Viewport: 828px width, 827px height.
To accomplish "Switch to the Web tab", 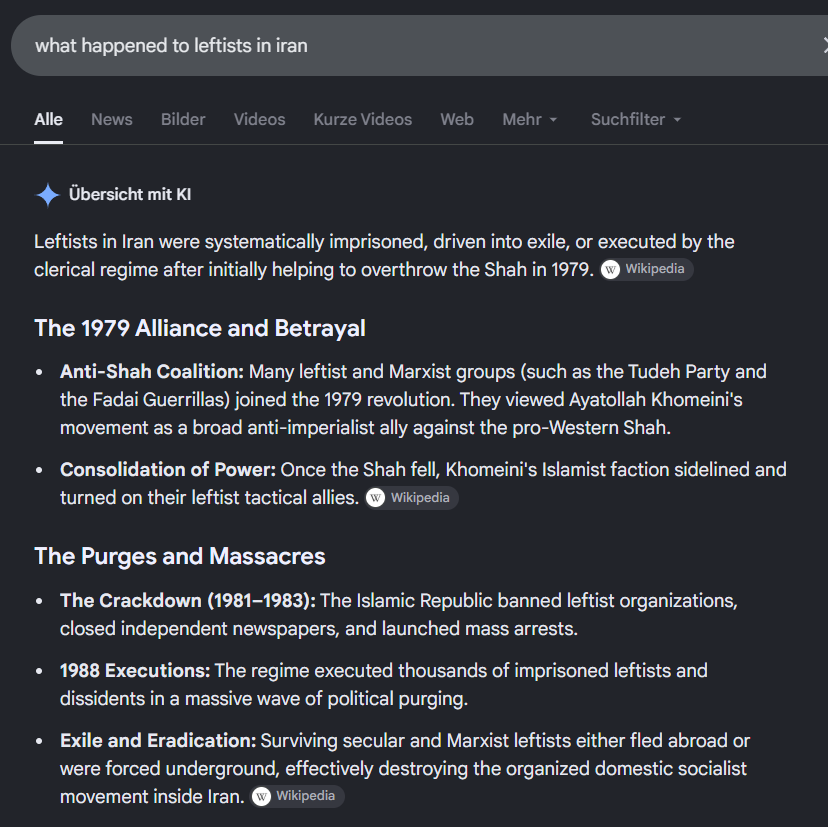I will (457, 119).
